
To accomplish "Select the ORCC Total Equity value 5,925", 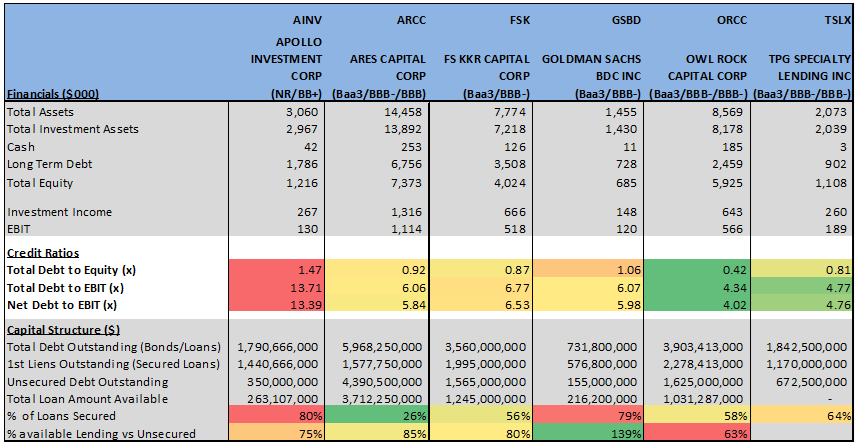I will pos(727,183).
